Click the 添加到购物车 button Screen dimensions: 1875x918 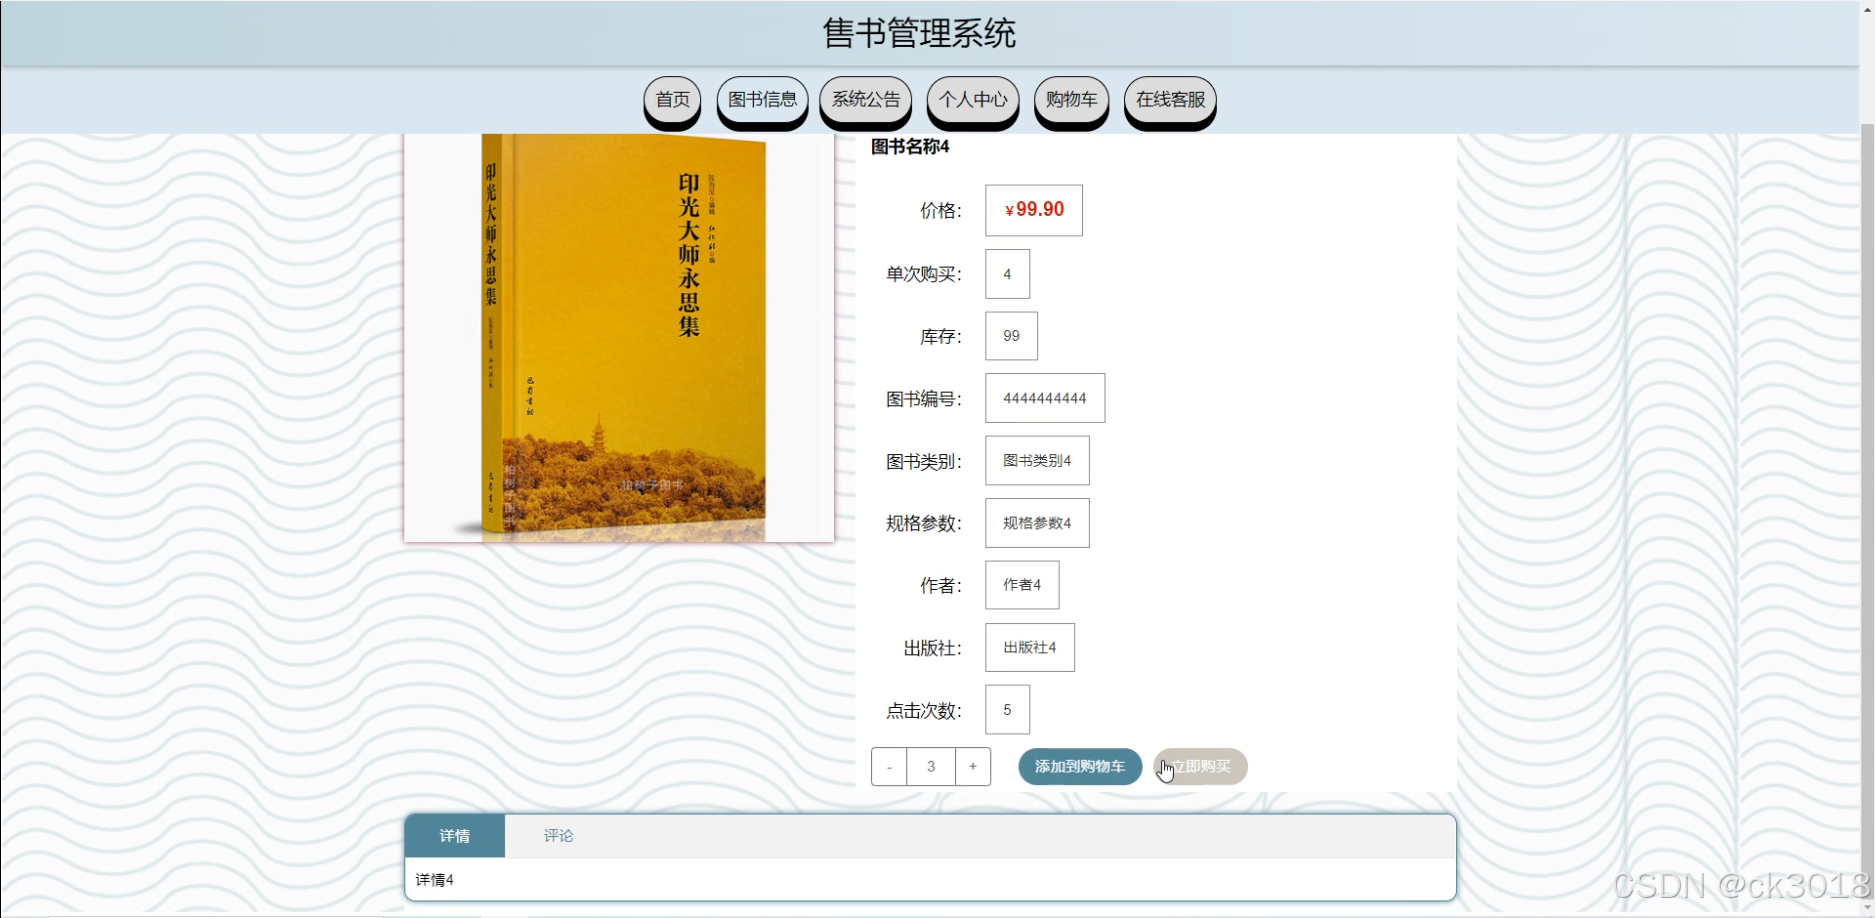1080,767
